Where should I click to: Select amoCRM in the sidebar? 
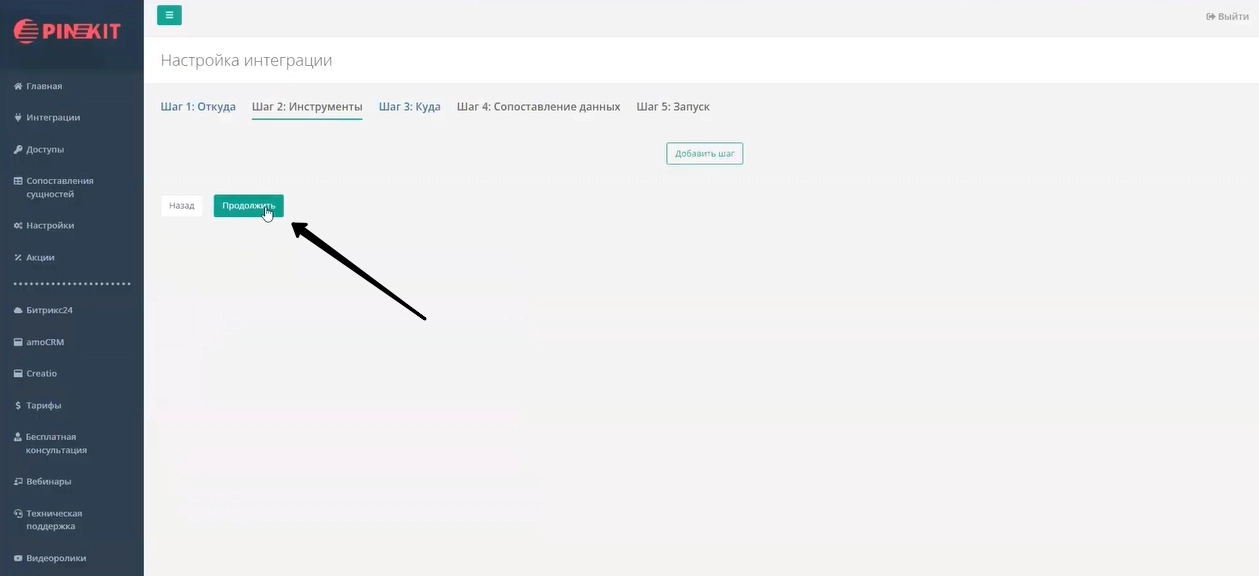(45, 342)
